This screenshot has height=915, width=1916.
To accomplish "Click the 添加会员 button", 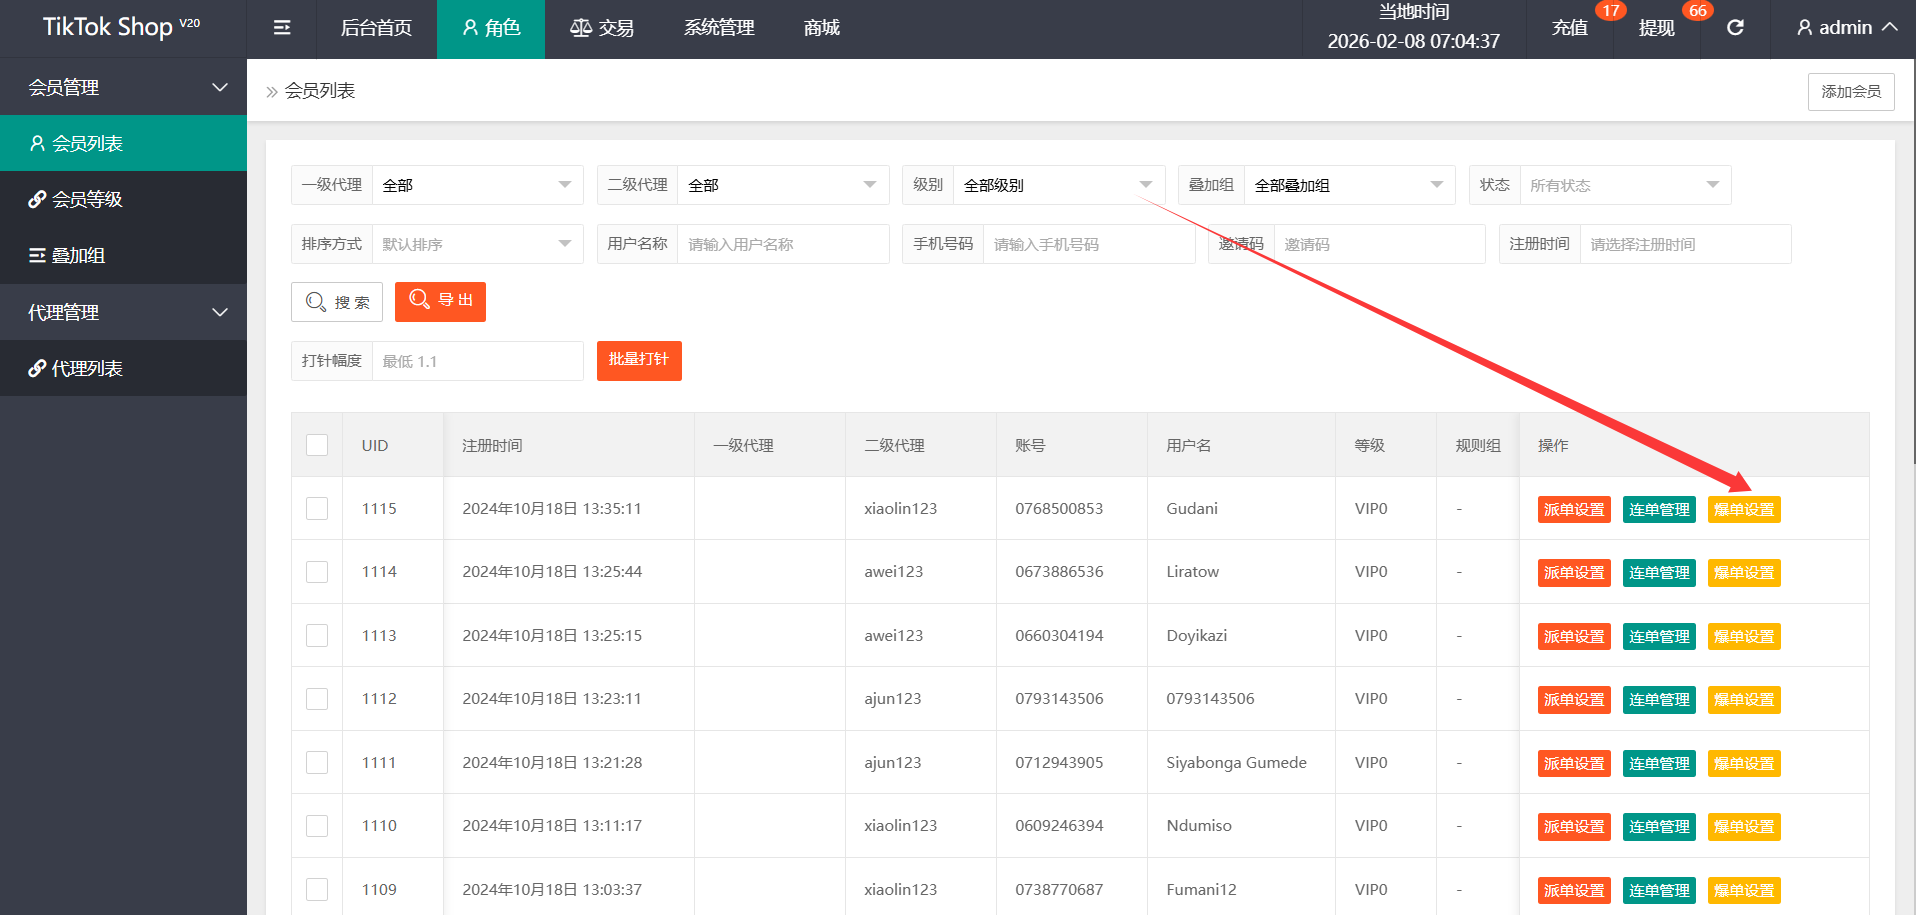I will click(1850, 92).
